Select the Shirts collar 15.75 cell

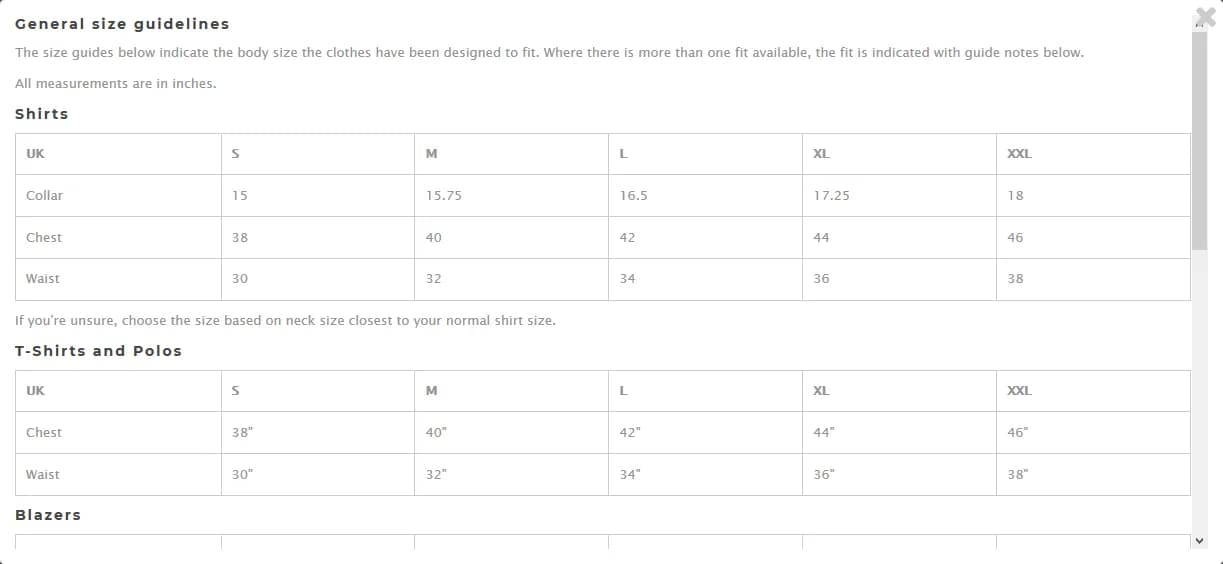point(511,196)
